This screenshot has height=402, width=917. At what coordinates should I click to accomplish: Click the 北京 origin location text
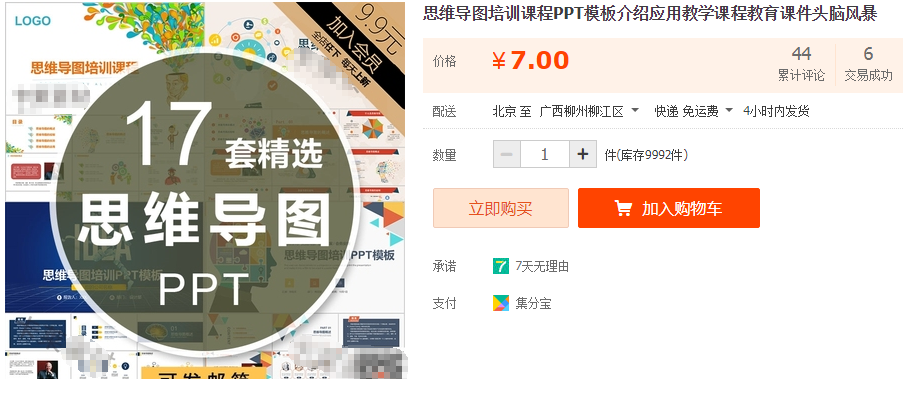[504, 111]
